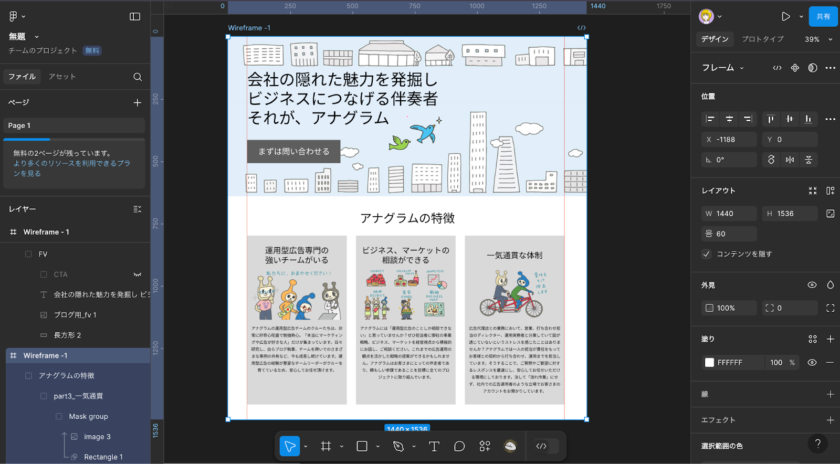Select アナグラムの特徴 layer in layers list
The image size is (840, 464).
[66, 375]
